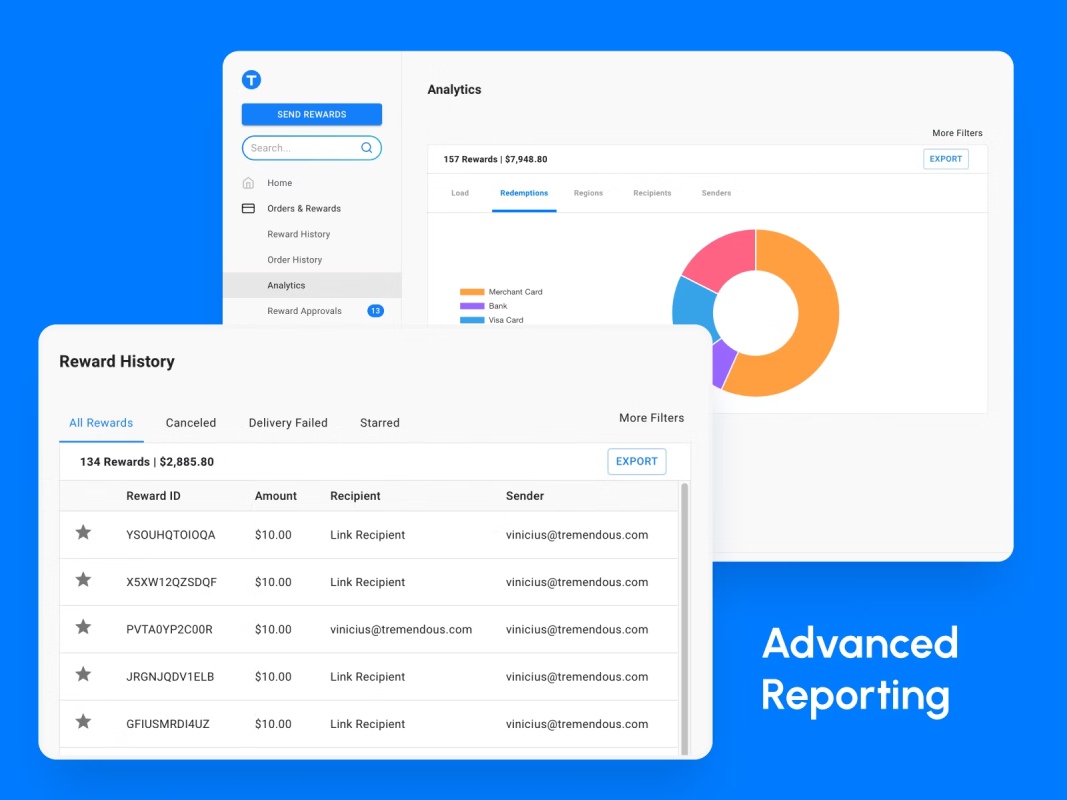Collapse the Orders & Rewards sidebar section

point(303,208)
